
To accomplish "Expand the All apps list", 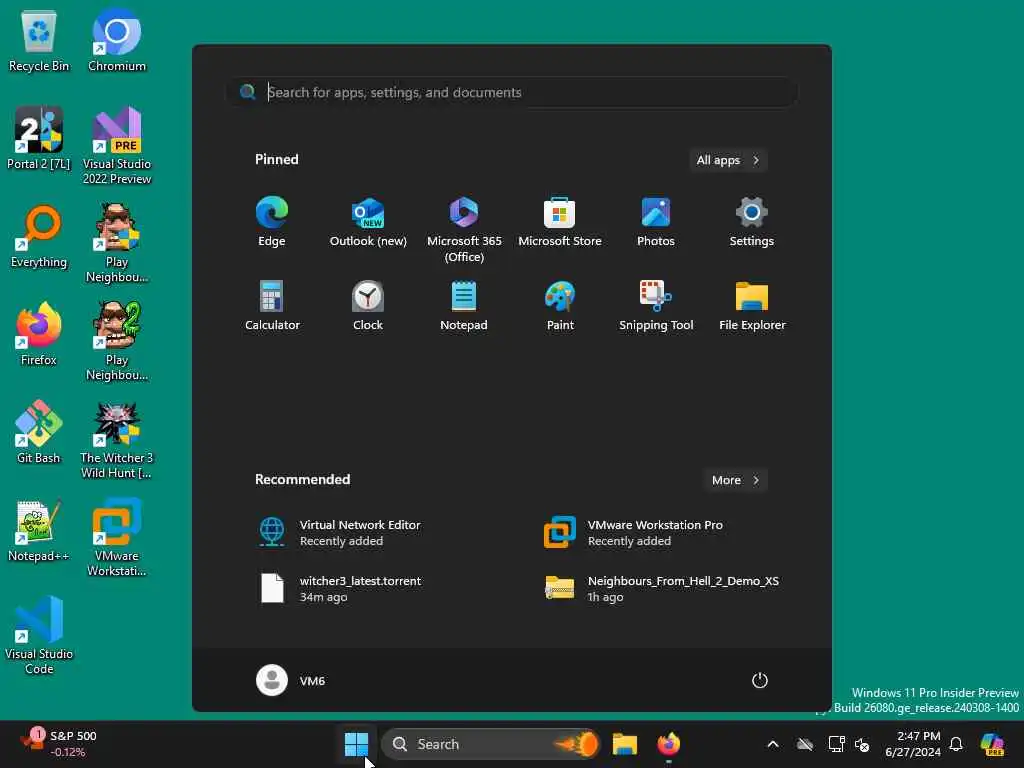I will tap(728, 160).
